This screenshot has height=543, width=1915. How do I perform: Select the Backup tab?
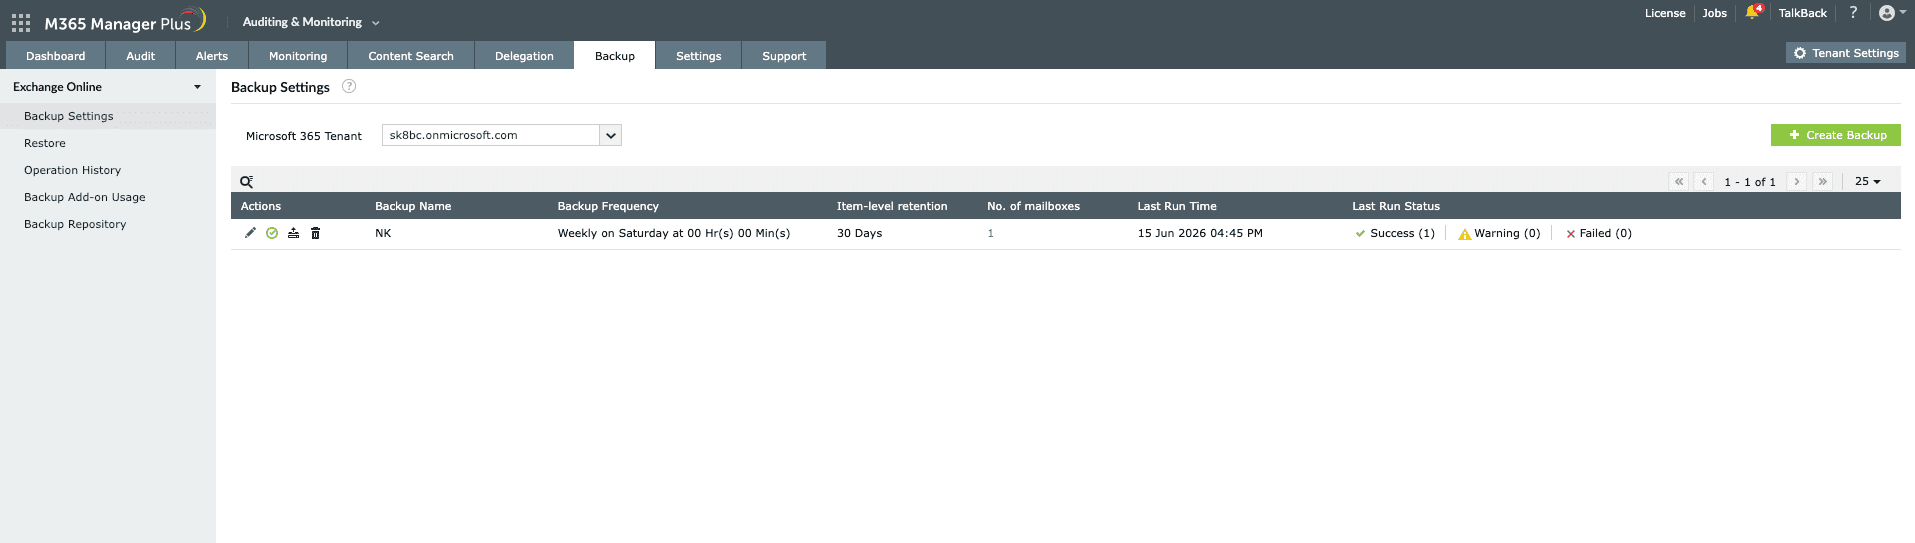point(615,56)
